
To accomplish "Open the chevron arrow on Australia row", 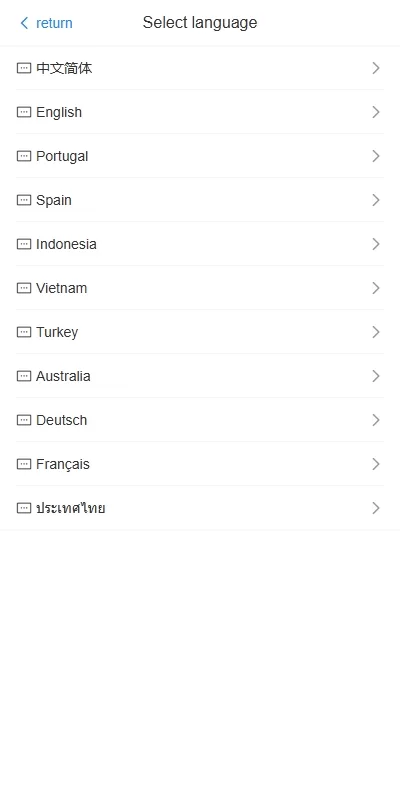I will click(376, 376).
